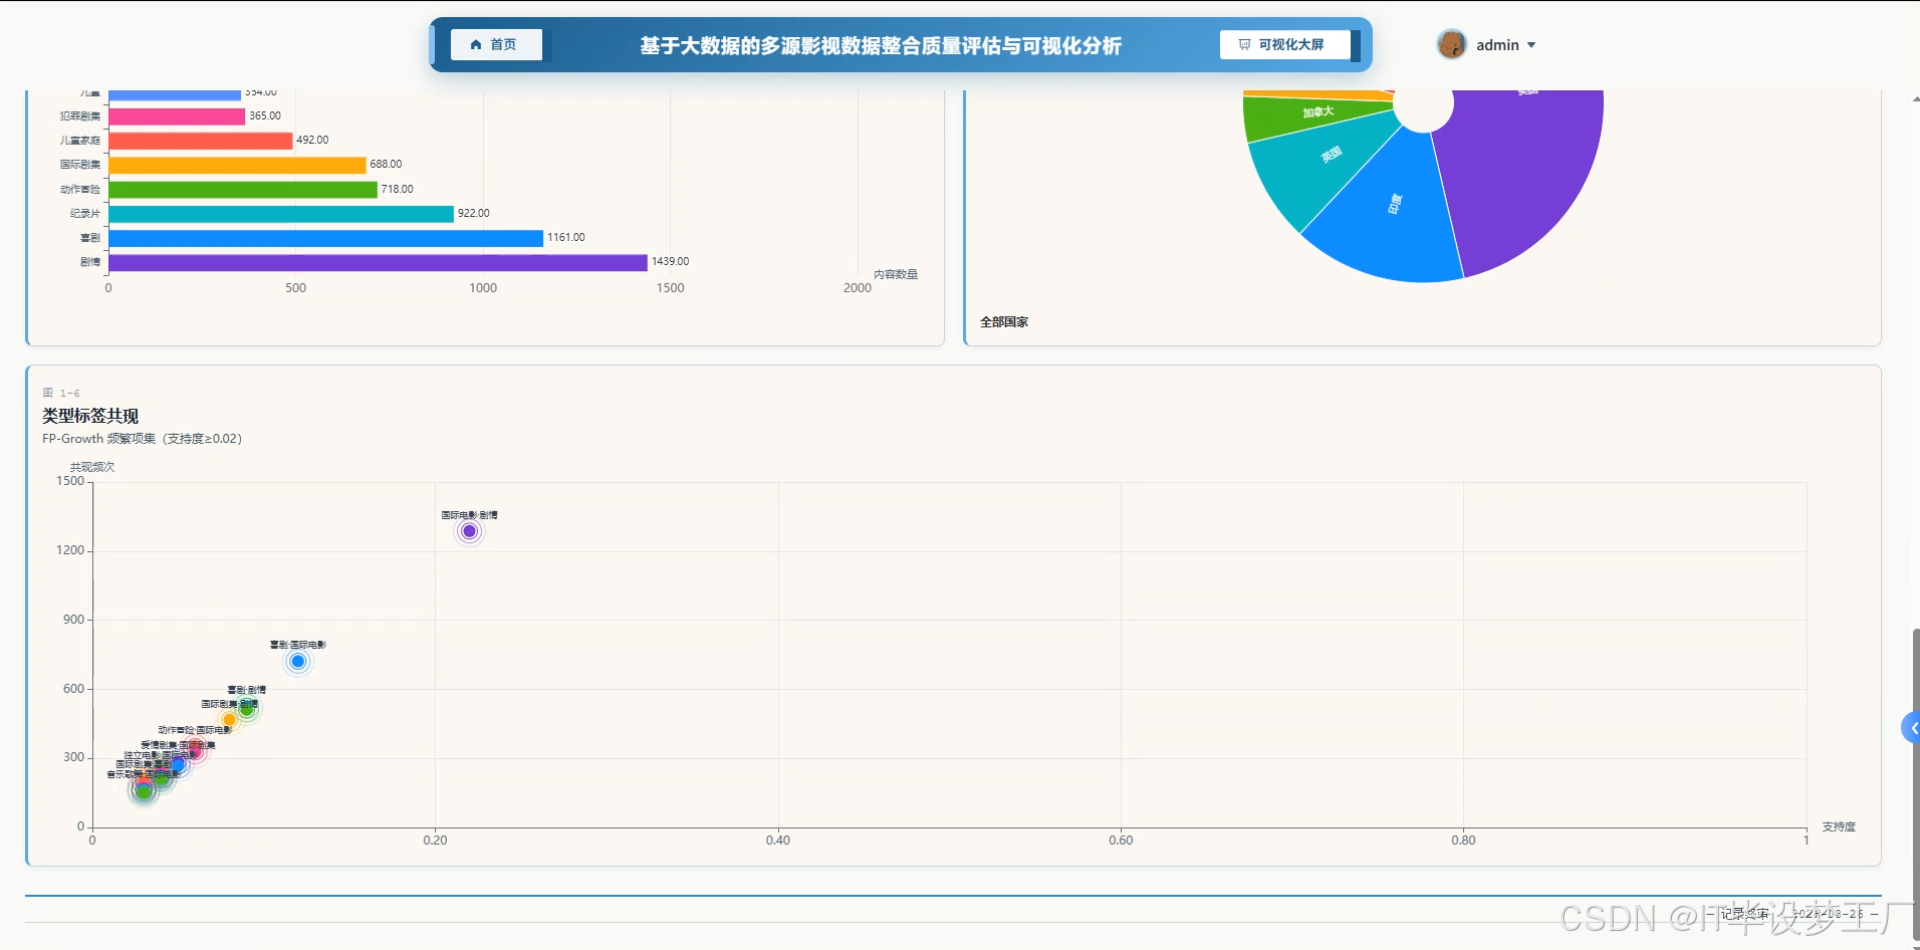This screenshot has width=1920, height=950.
Task: Click the 喜剧·剧情 green scatter point
Action: (x=246, y=709)
